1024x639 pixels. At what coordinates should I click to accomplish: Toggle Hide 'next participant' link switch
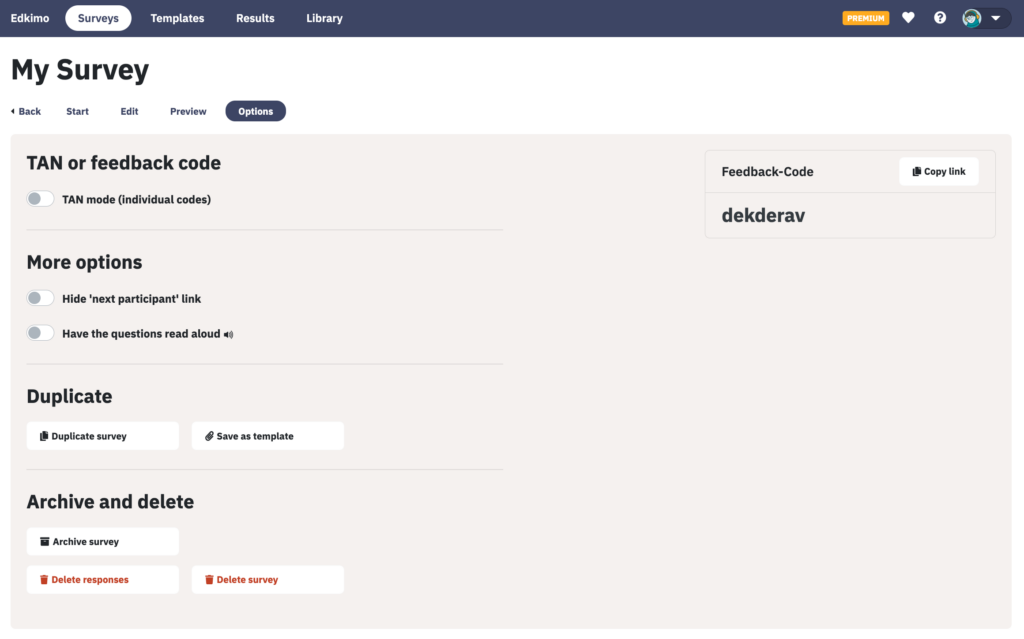click(40, 298)
